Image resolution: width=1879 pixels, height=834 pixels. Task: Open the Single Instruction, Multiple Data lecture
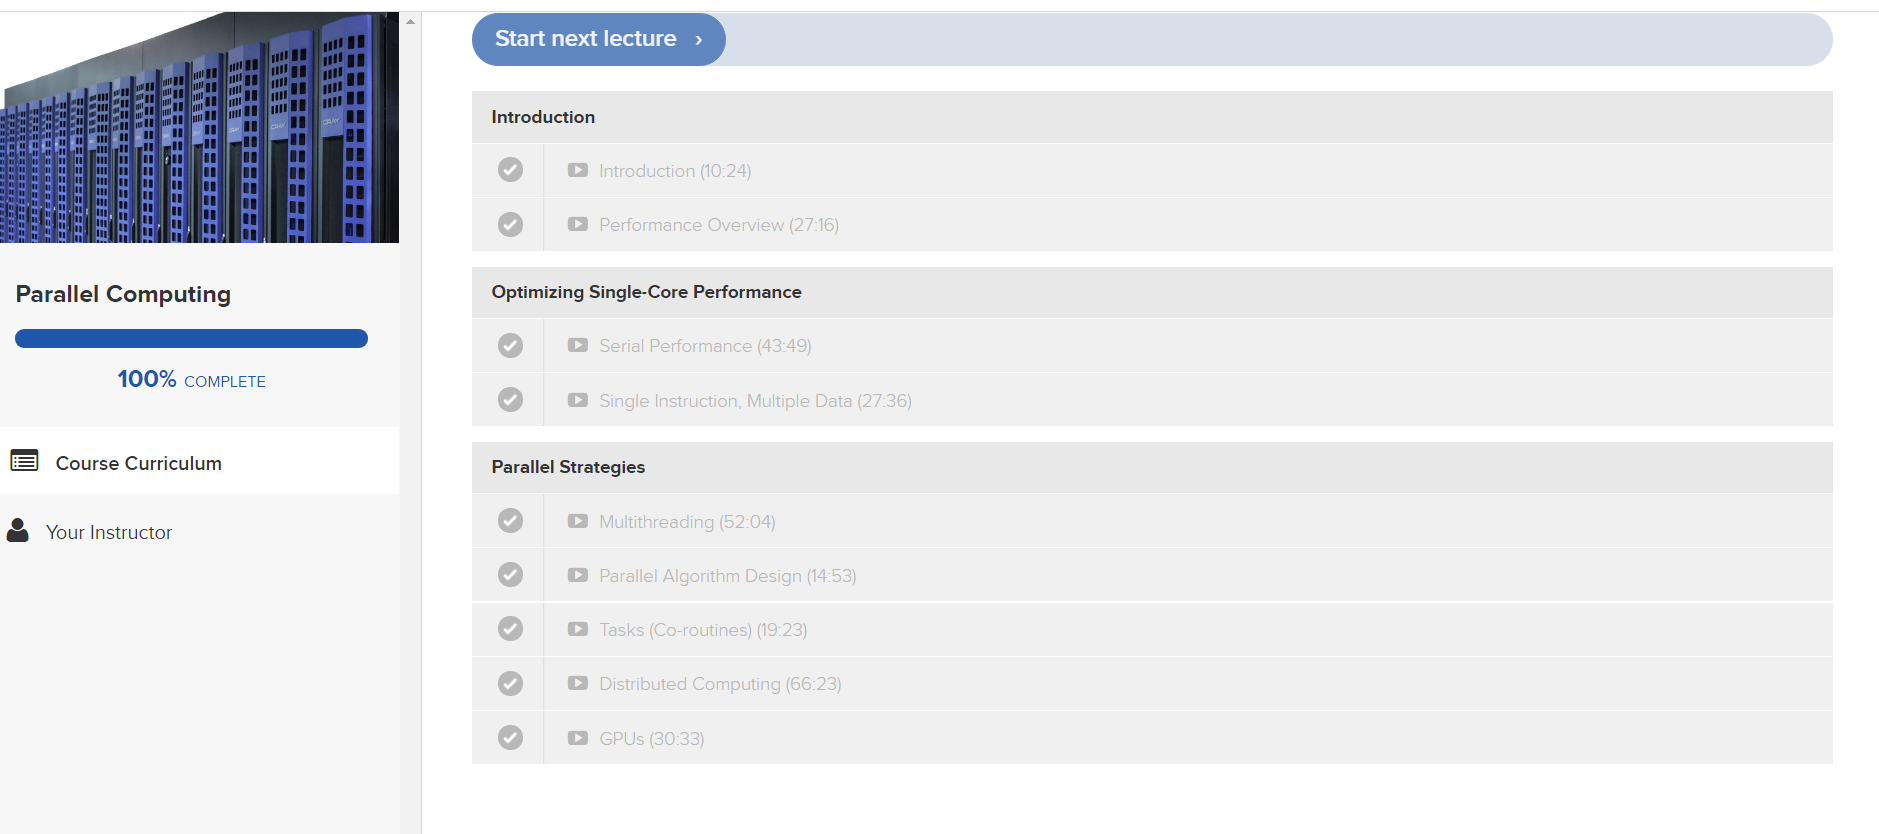point(754,400)
